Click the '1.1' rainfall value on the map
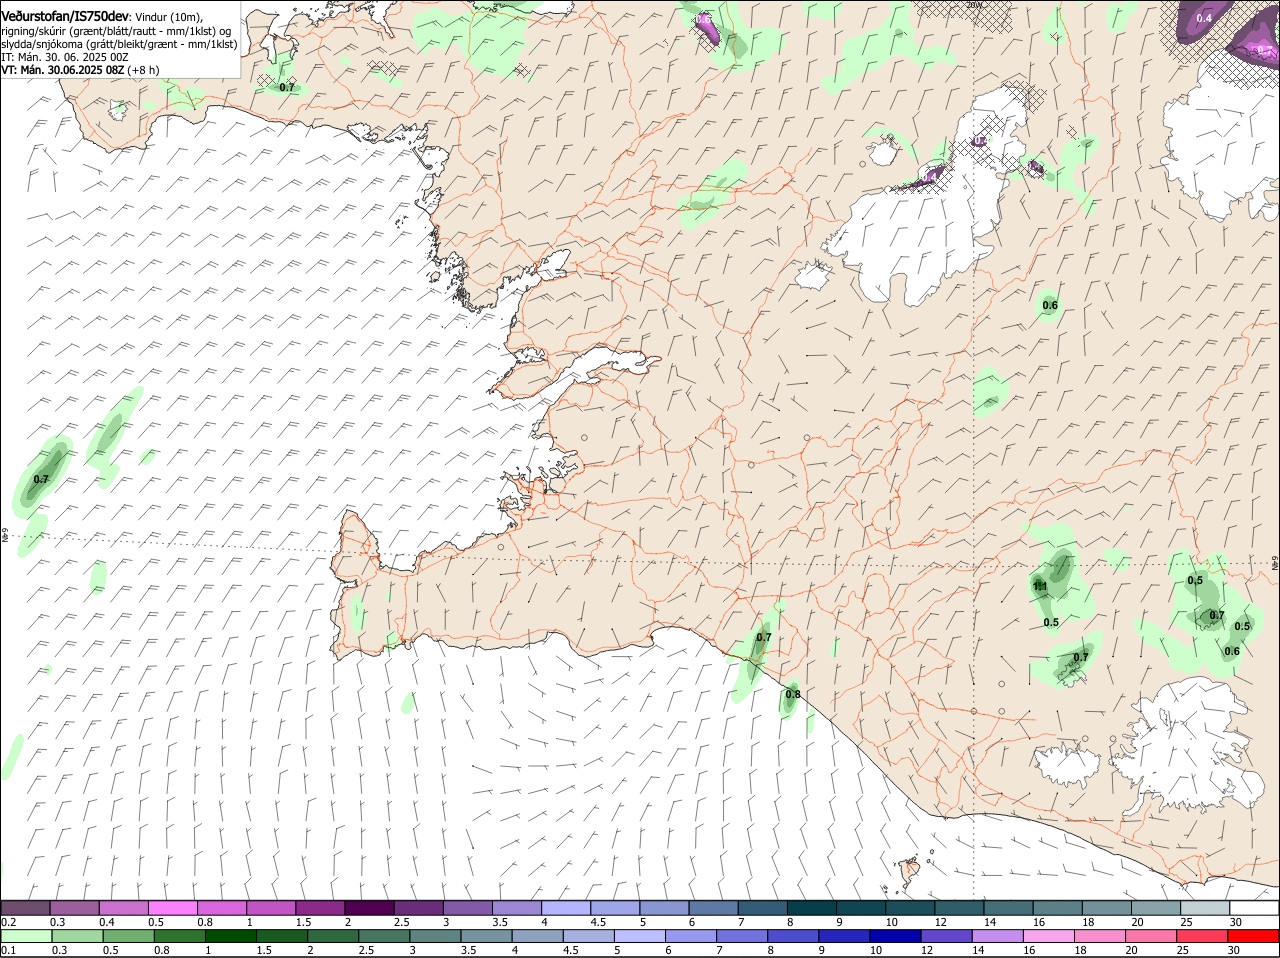Image resolution: width=1280 pixels, height=958 pixels. (x=1040, y=586)
